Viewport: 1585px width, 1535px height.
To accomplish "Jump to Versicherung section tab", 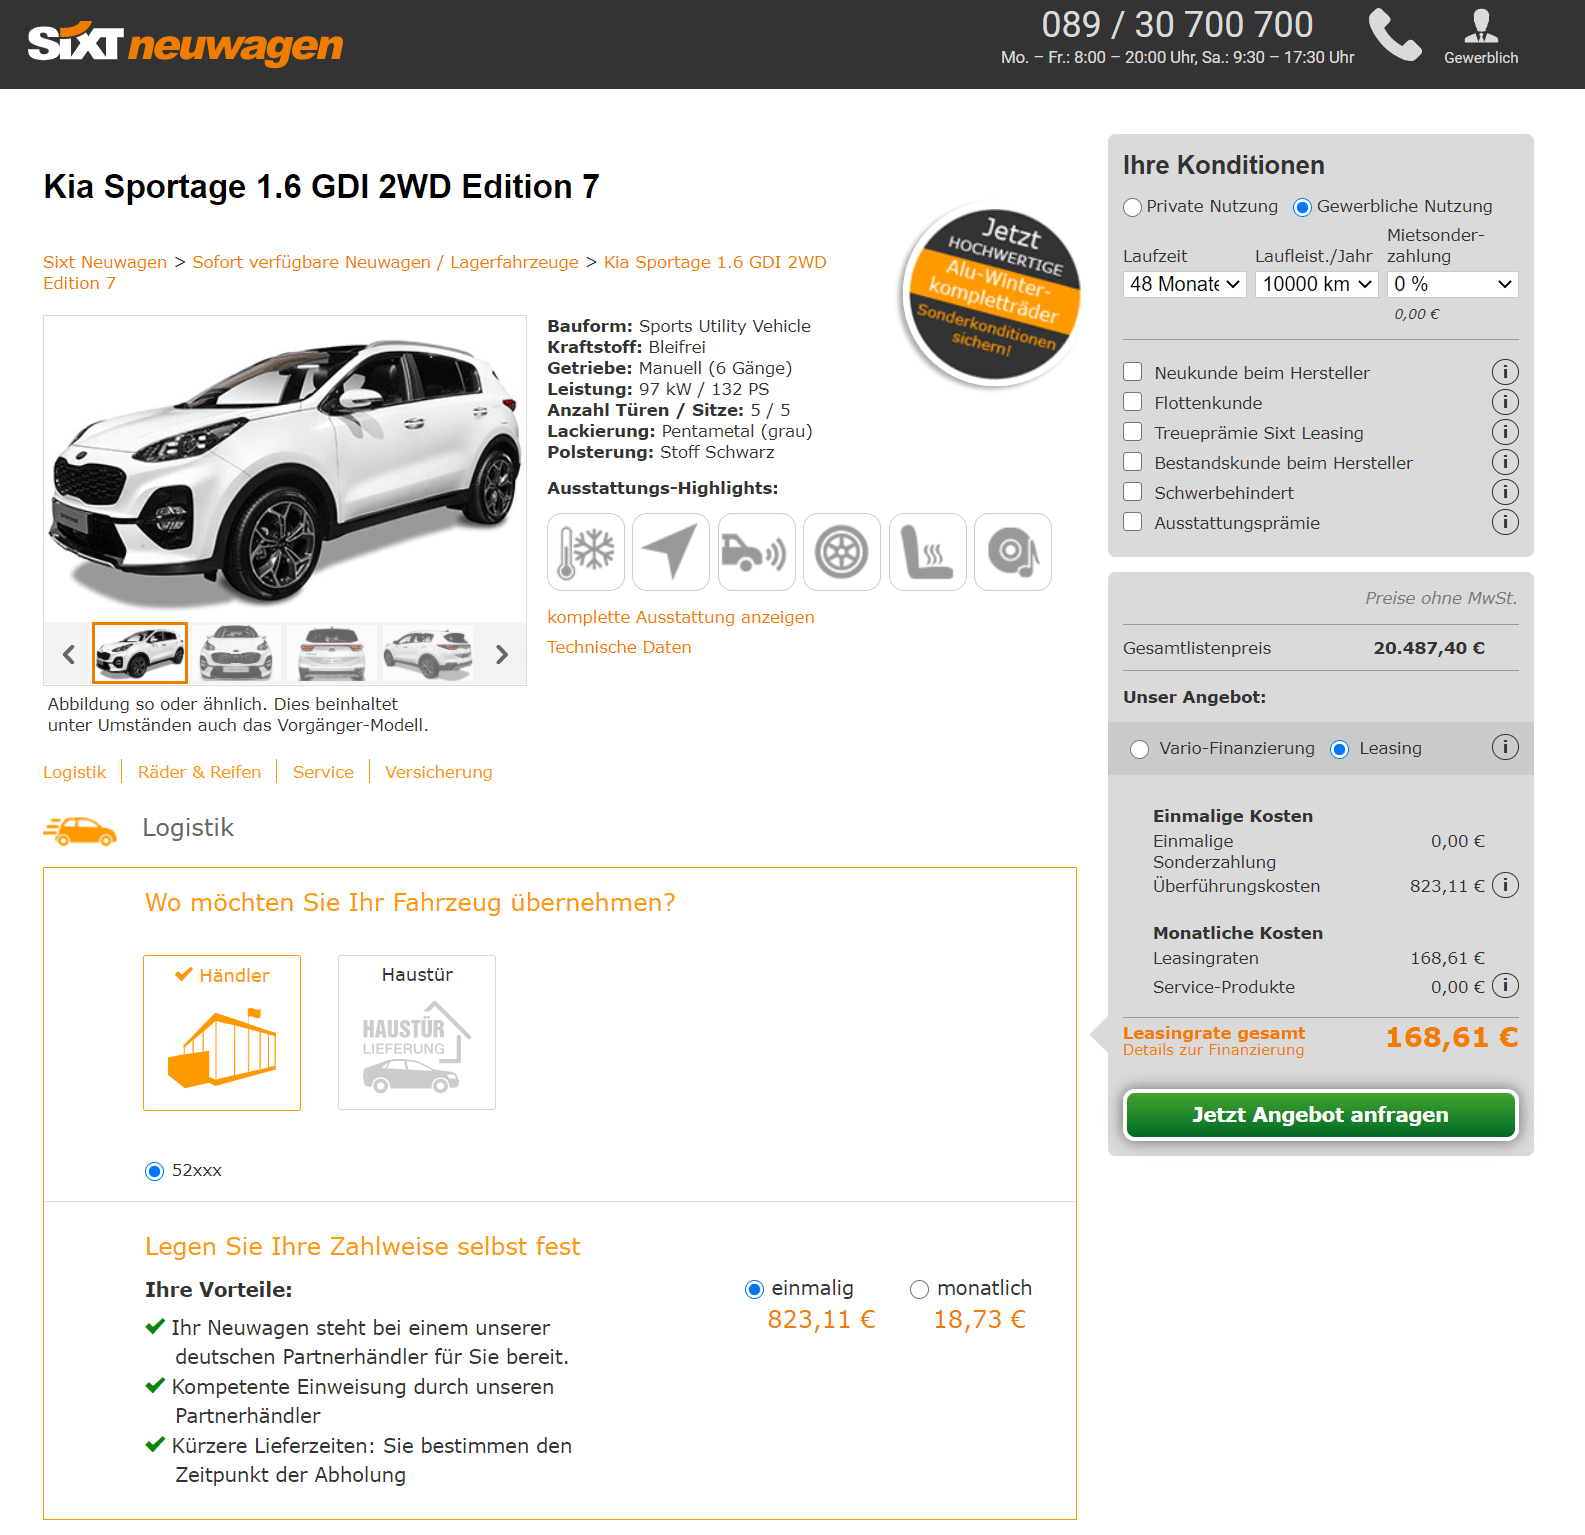I will (x=439, y=772).
